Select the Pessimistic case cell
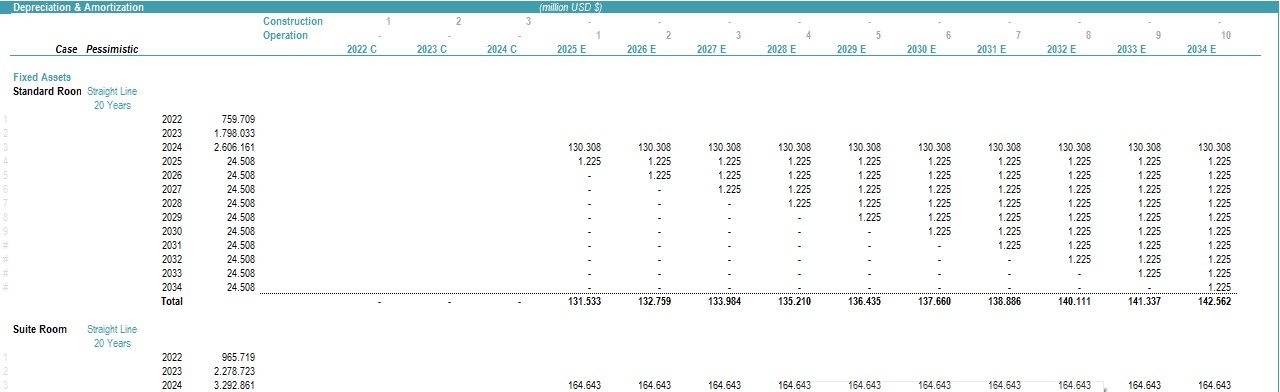 112,49
